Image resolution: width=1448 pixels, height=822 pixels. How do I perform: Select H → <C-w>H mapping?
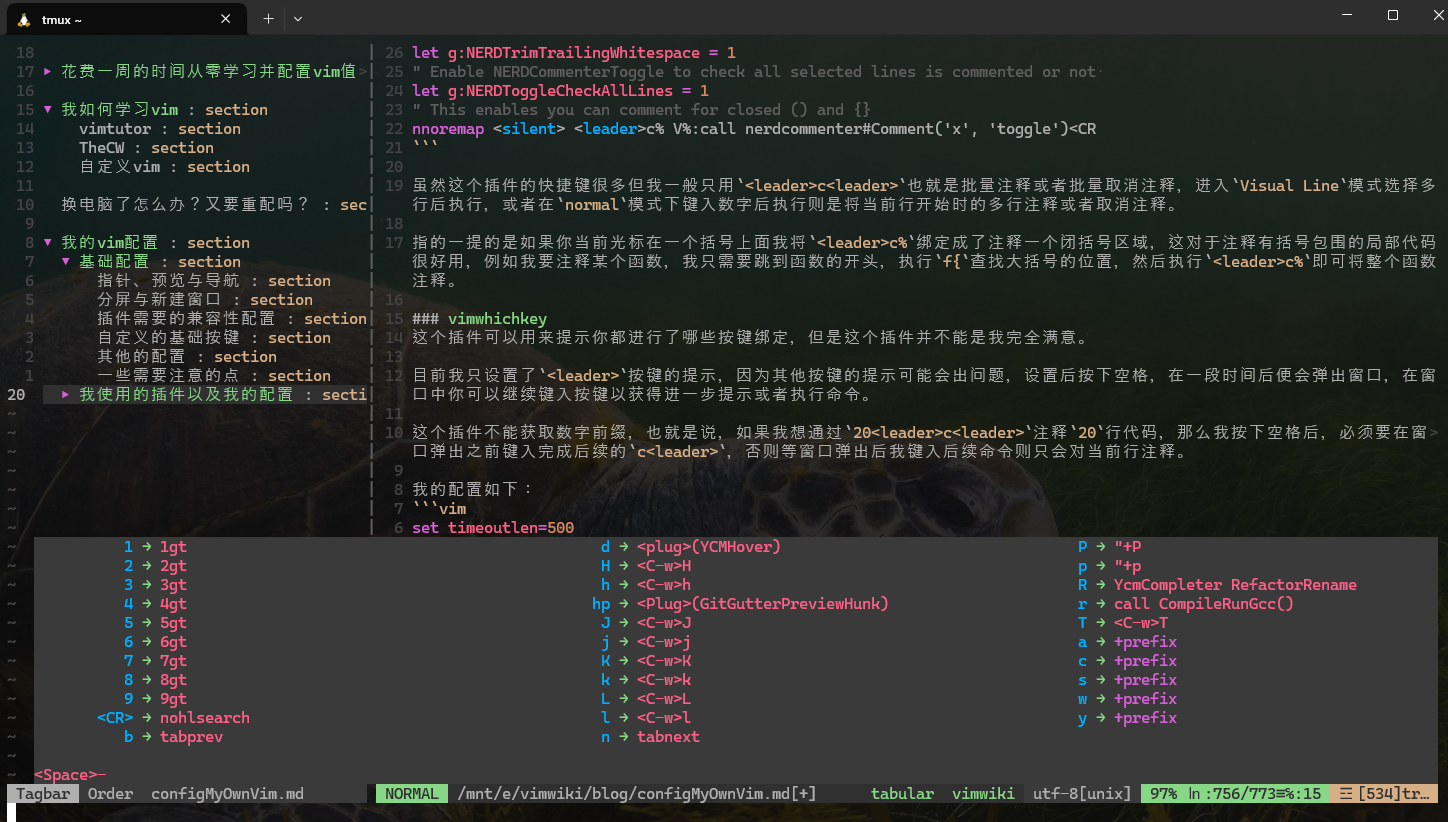tap(645, 566)
